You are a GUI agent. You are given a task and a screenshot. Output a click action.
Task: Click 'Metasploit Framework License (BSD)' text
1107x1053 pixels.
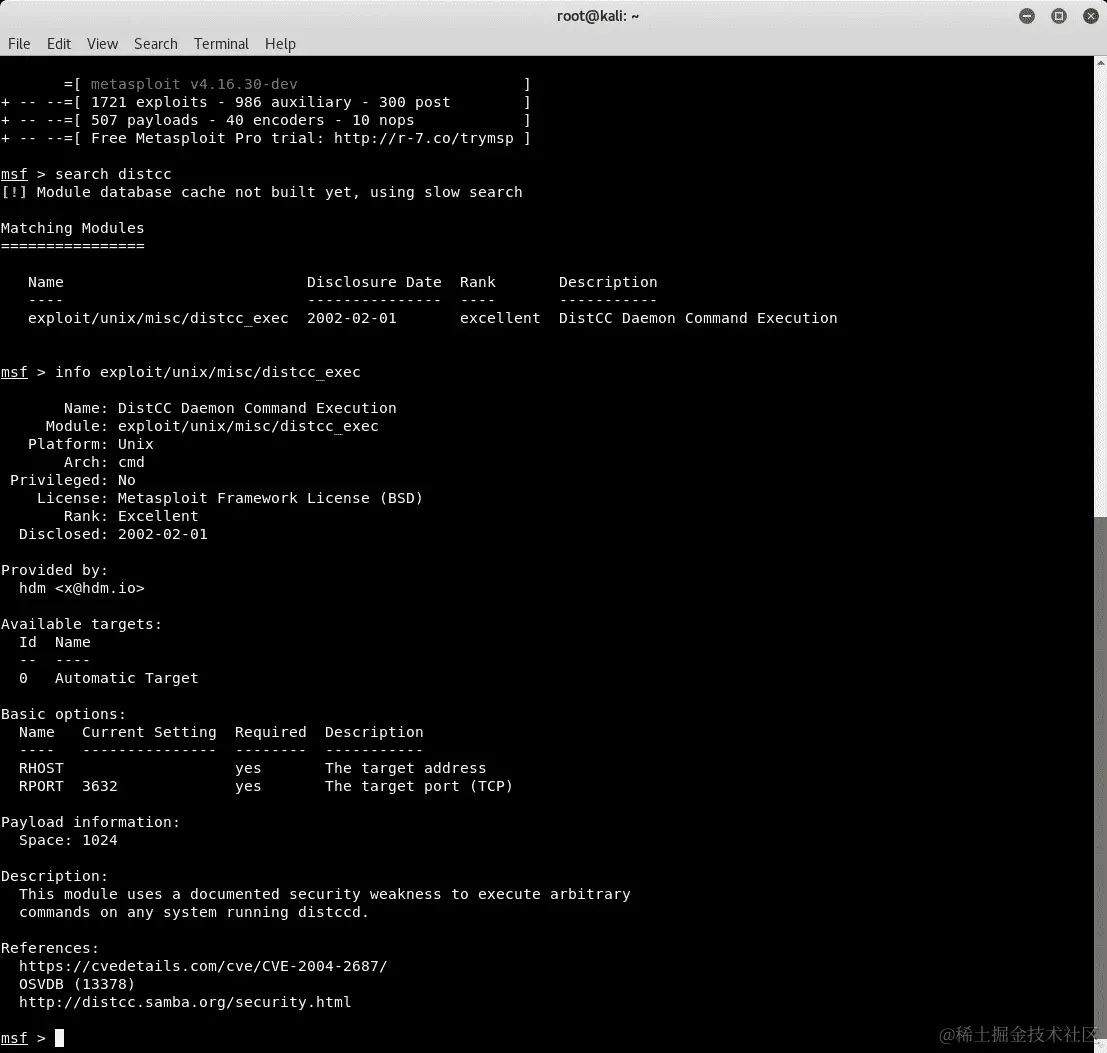pos(270,498)
